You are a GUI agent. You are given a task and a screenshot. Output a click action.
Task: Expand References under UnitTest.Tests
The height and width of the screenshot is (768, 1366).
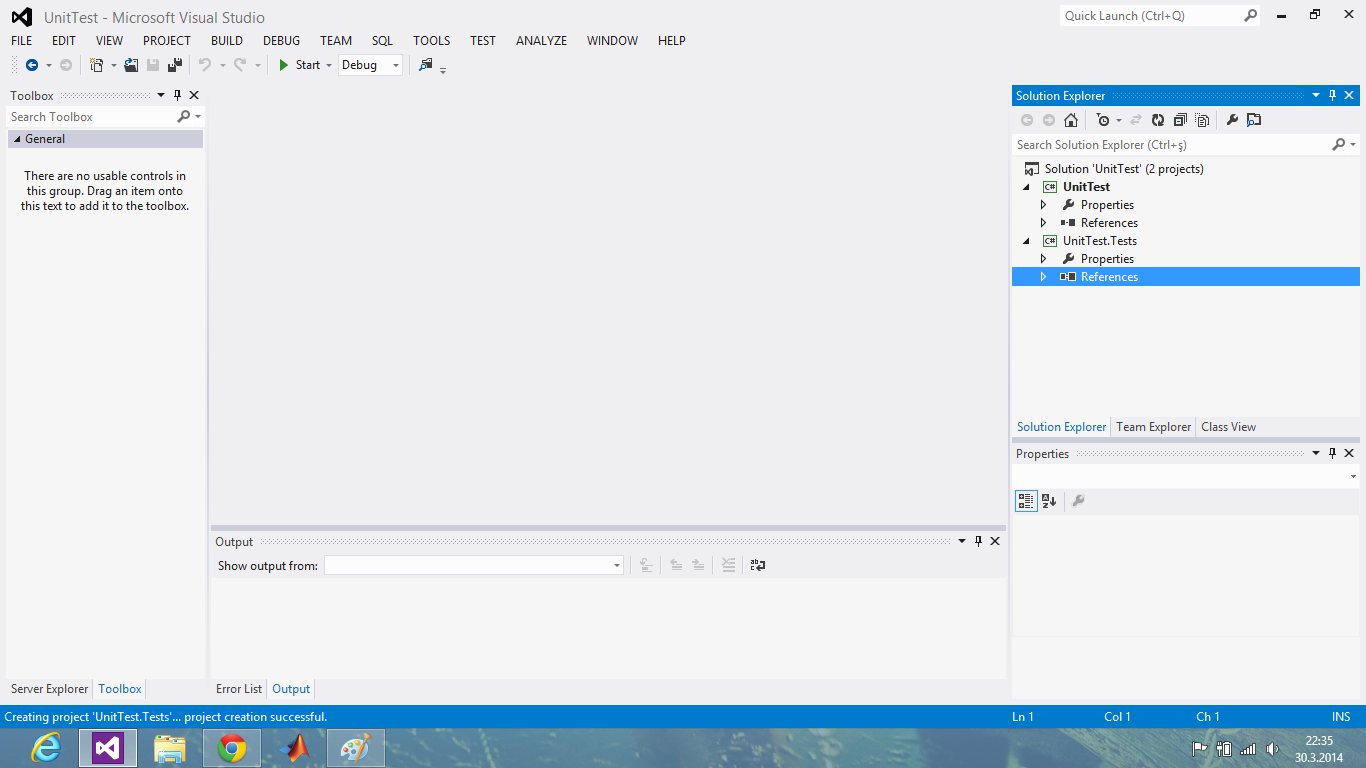coord(1043,277)
